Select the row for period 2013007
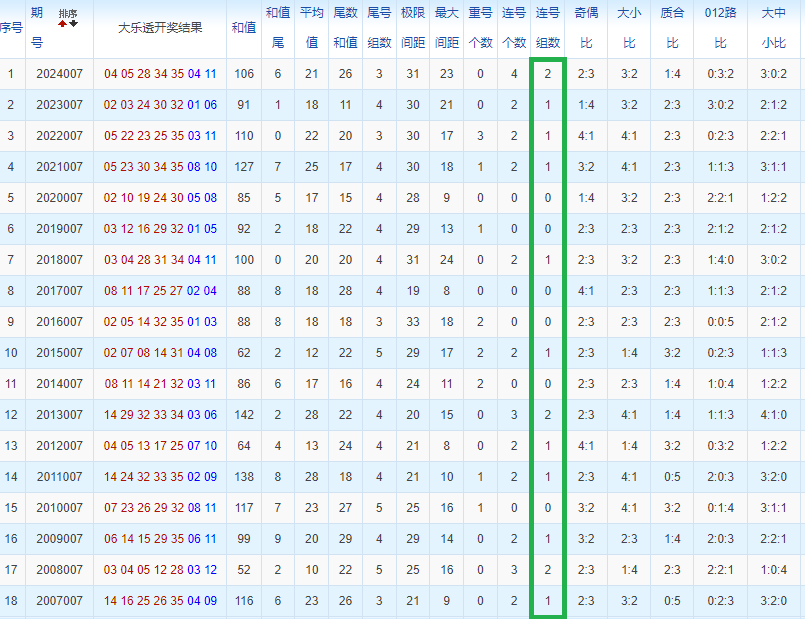 click(59, 415)
